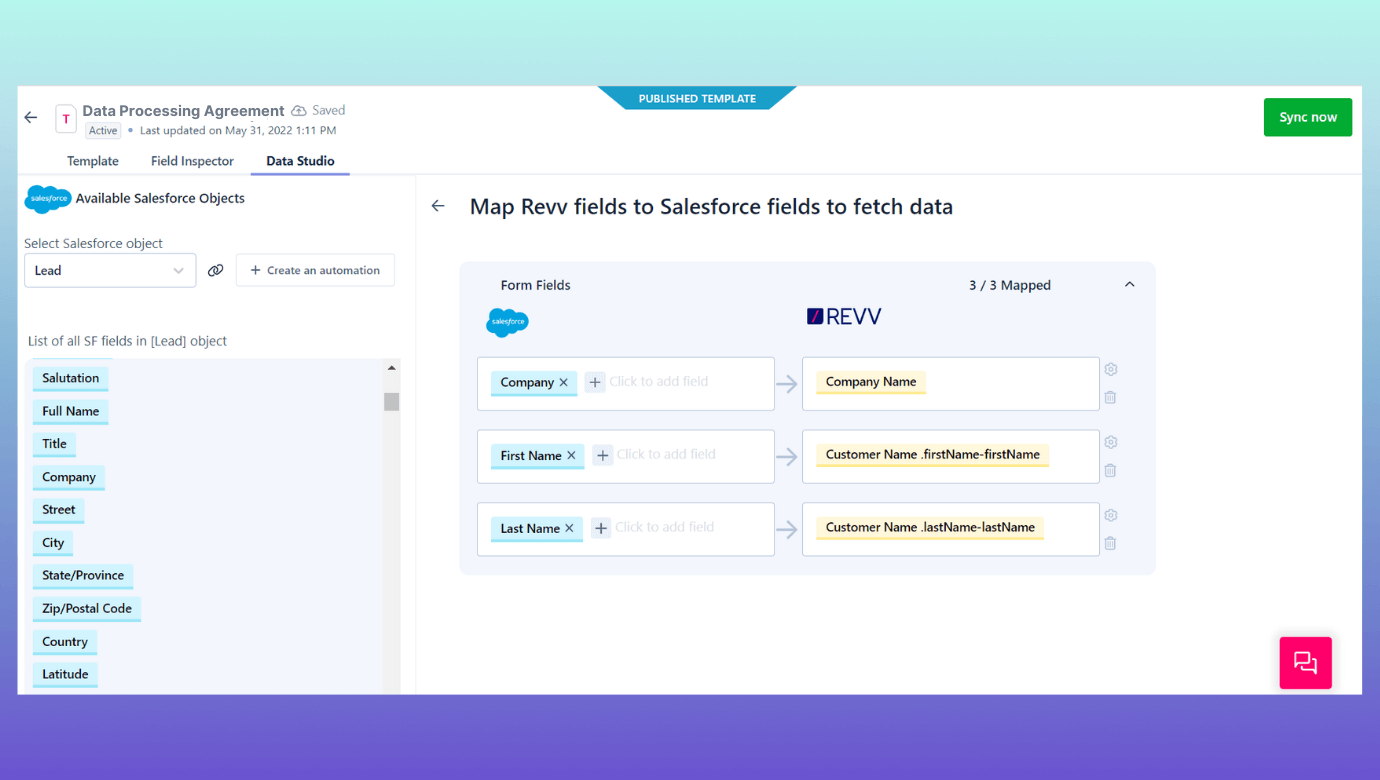This screenshot has width=1380, height=780.
Task: Open settings gear for firstName mapping
Action: [x=1111, y=442]
